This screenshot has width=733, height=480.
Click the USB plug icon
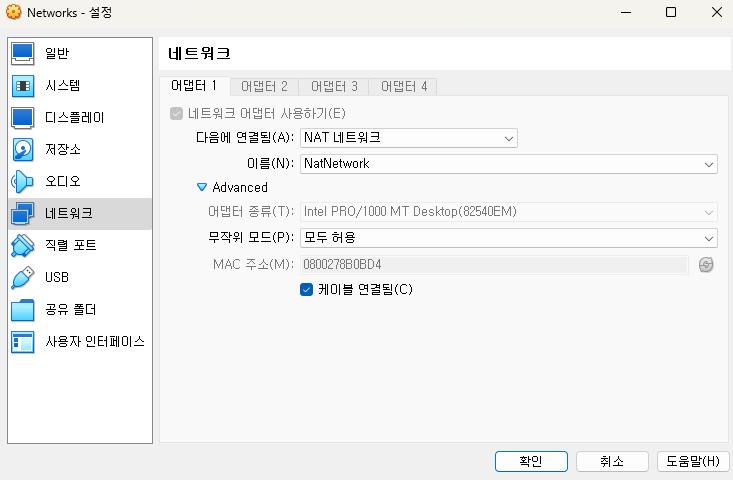coord(22,278)
